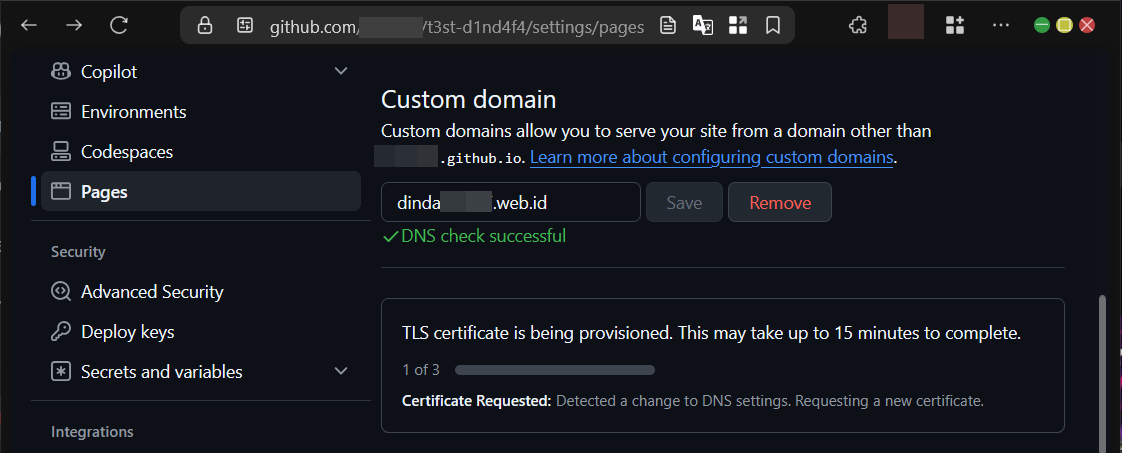This screenshot has width=1122, height=453.
Task: Reload the current page
Action: [118, 26]
